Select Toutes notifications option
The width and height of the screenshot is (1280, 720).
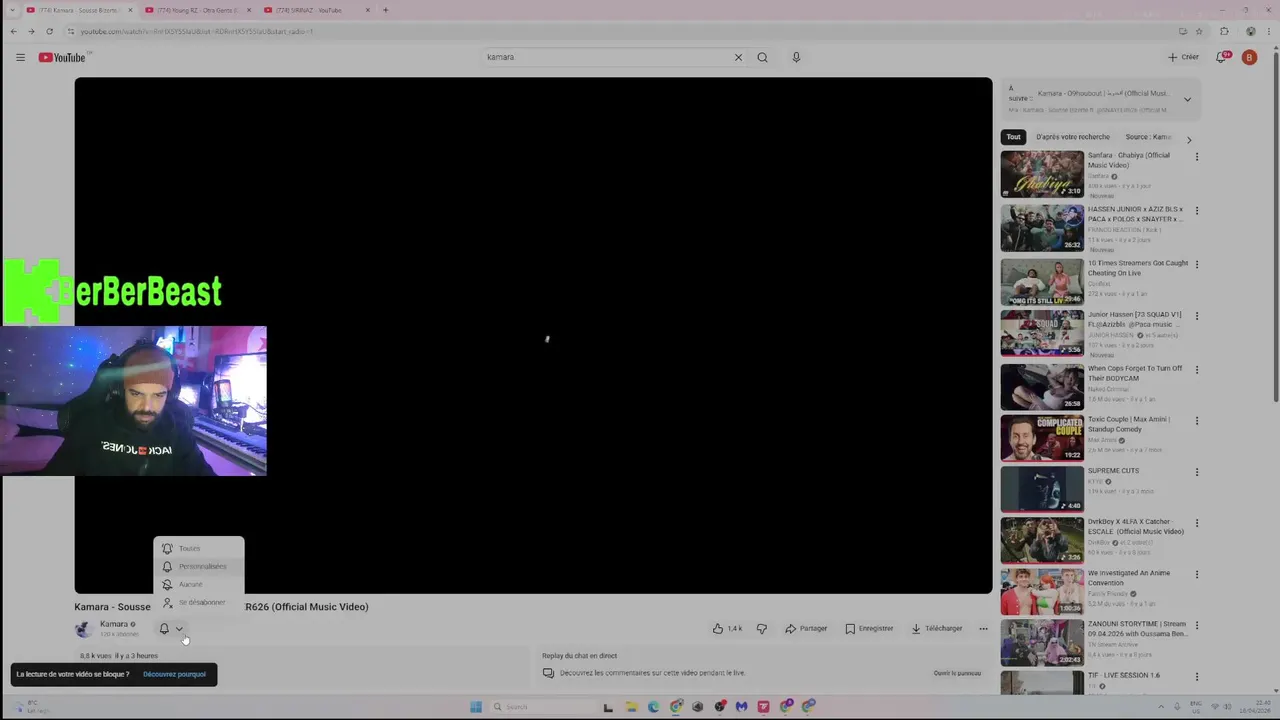click(199, 548)
